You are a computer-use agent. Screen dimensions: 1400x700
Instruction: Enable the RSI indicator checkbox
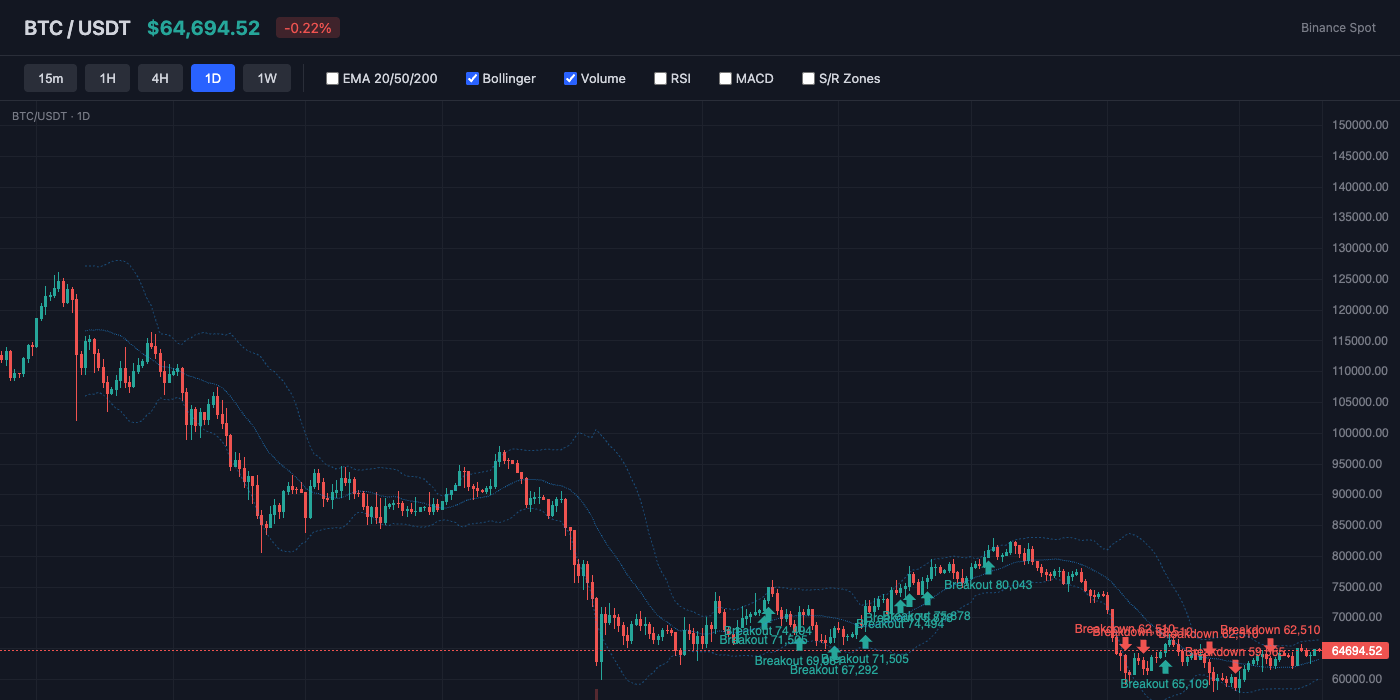(x=660, y=78)
